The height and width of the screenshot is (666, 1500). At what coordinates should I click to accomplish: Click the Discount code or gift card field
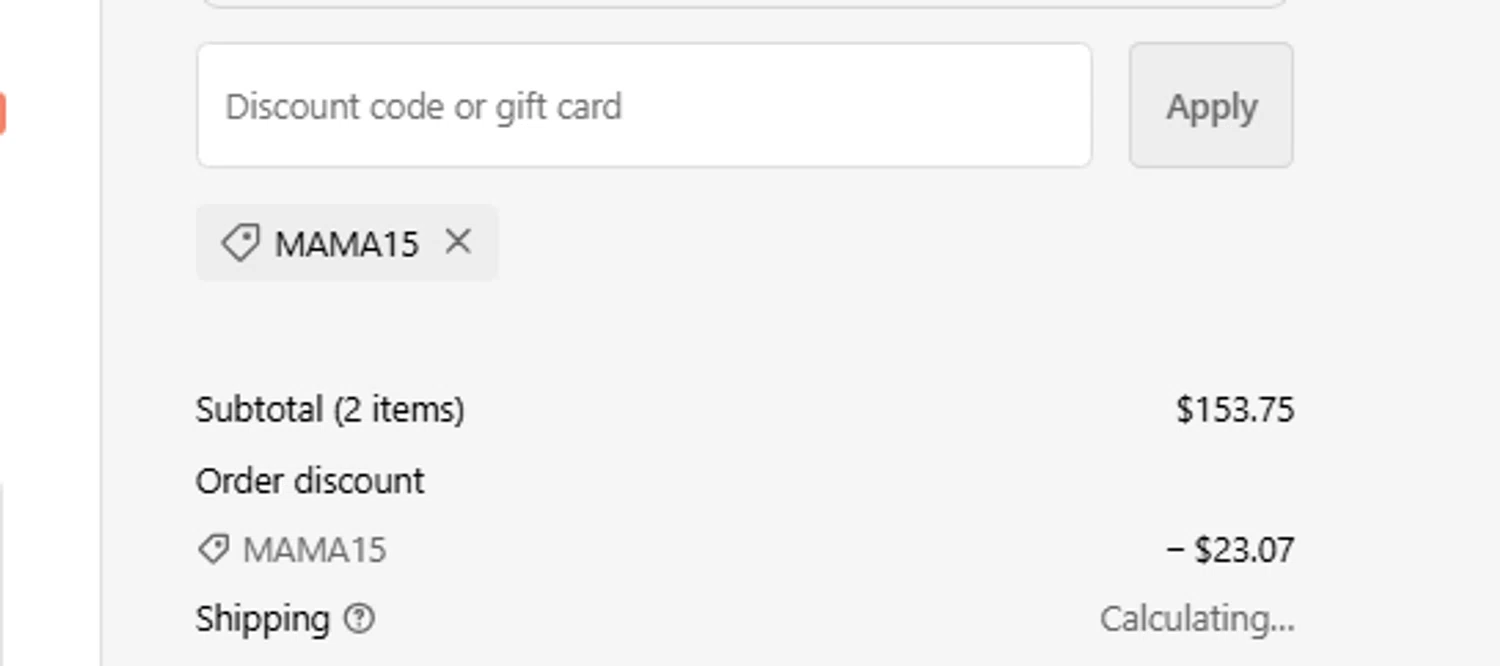point(643,106)
